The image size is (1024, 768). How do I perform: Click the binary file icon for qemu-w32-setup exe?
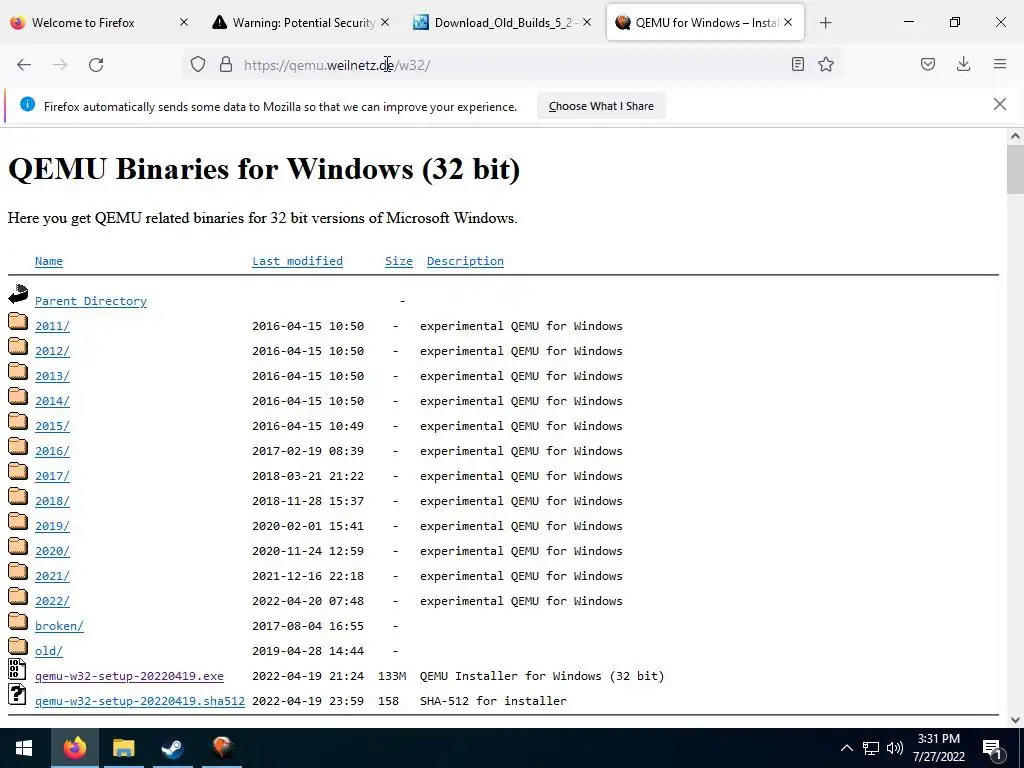tap(18, 669)
